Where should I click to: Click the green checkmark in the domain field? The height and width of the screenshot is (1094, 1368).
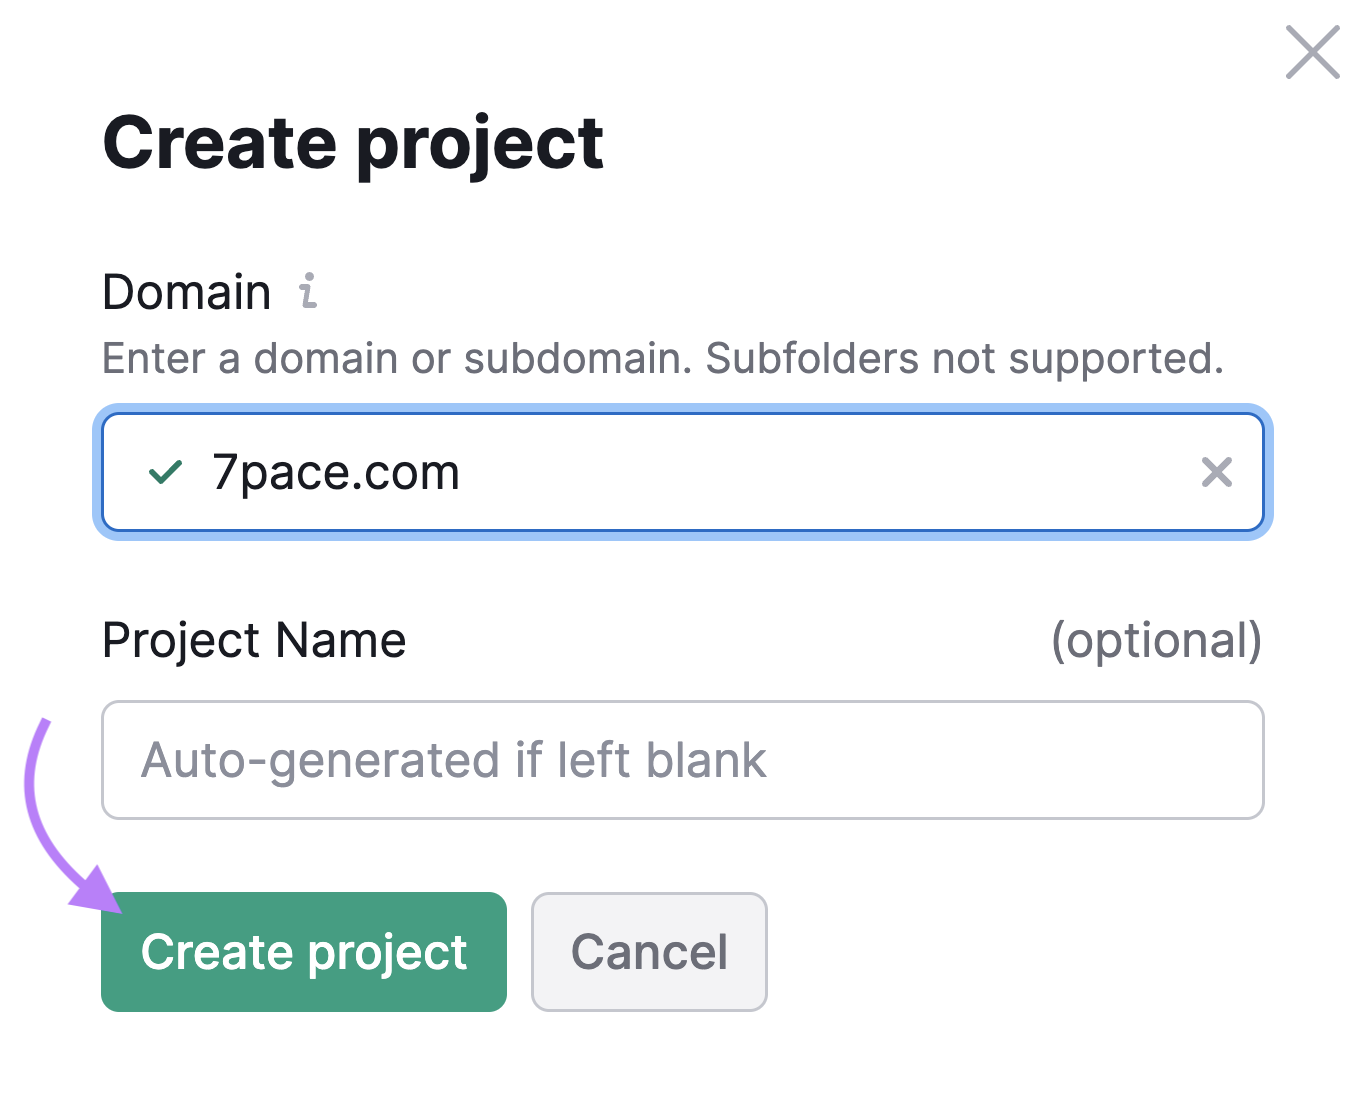point(166,472)
